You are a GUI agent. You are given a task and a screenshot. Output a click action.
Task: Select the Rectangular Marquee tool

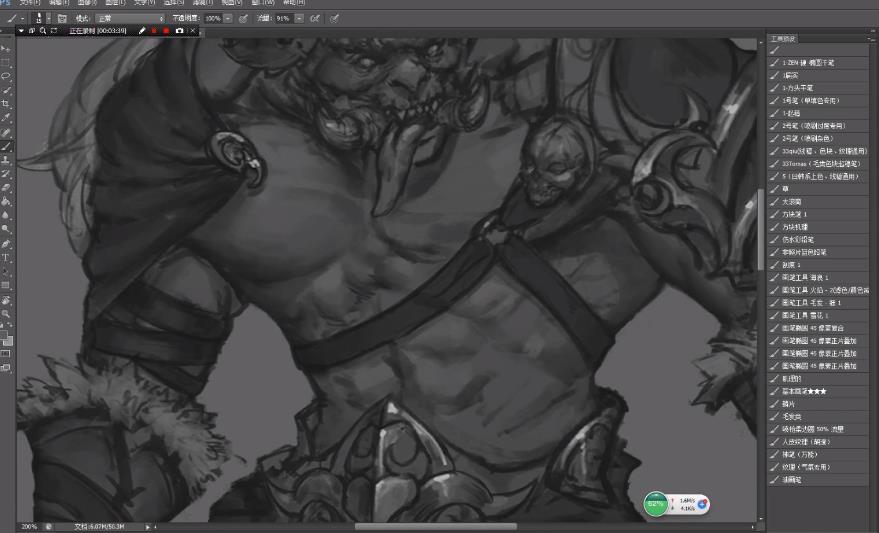(6, 62)
